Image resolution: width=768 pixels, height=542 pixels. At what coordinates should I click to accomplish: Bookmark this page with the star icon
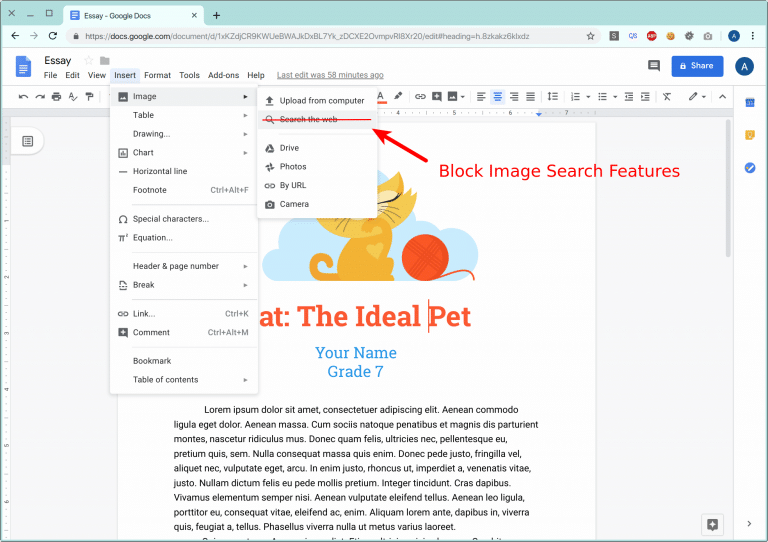click(590, 36)
